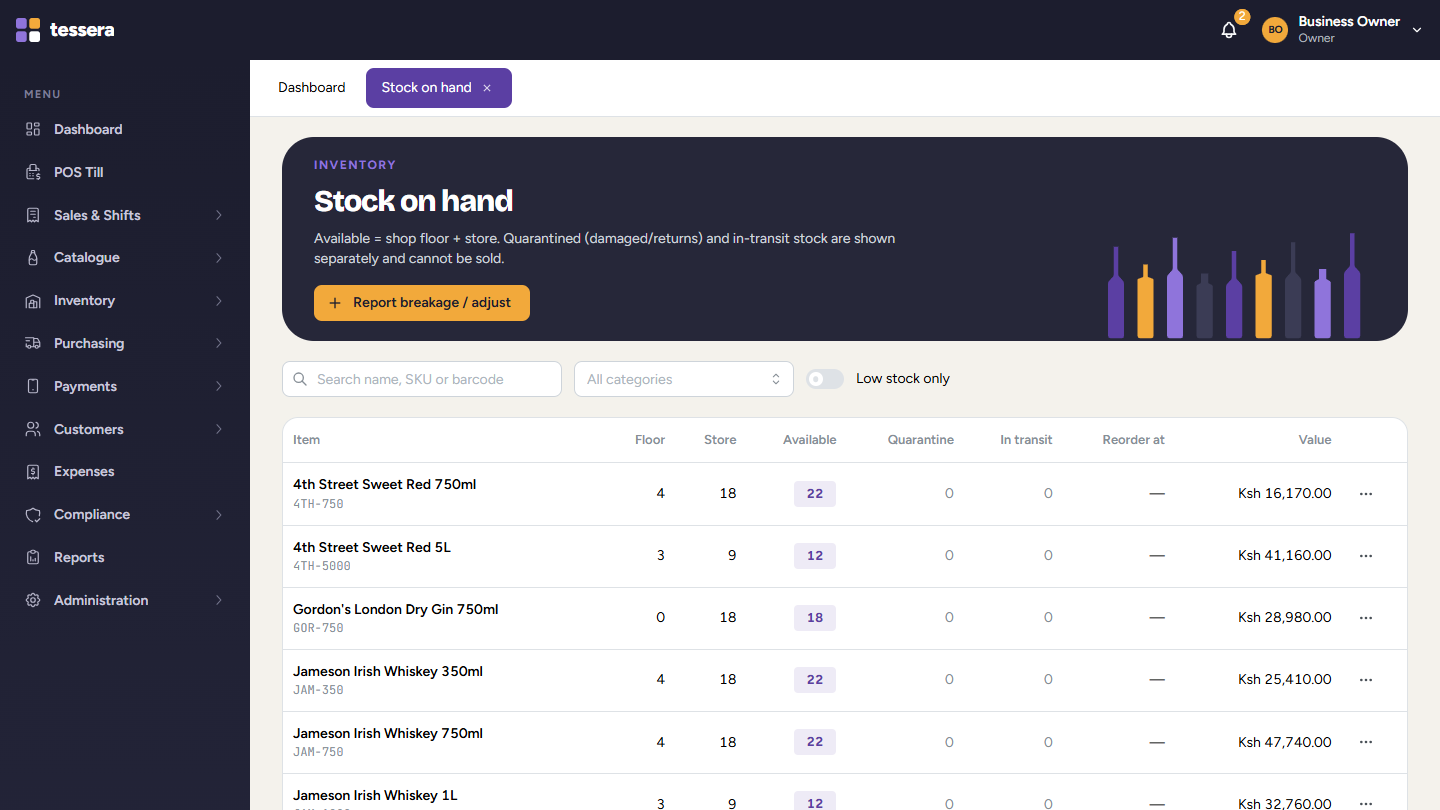
Task: Toggle the Low stock only switch
Action: point(825,379)
